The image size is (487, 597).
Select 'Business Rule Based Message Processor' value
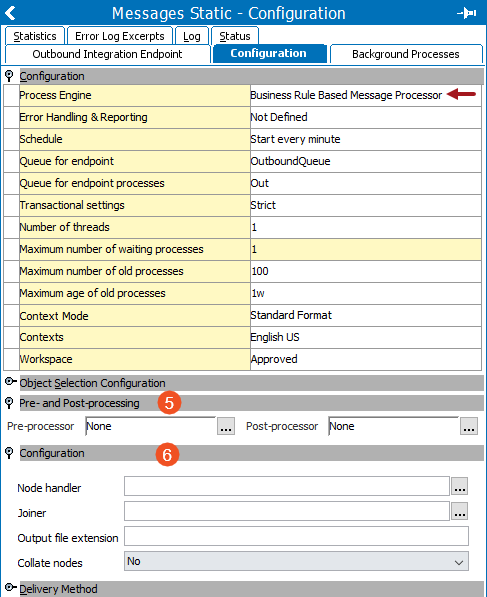point(346,95)
